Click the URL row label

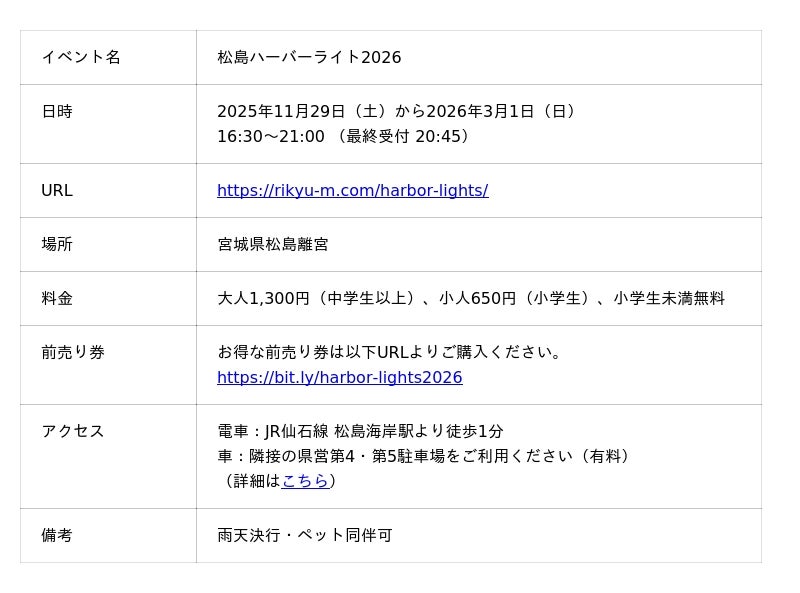(x=57, y=190)
